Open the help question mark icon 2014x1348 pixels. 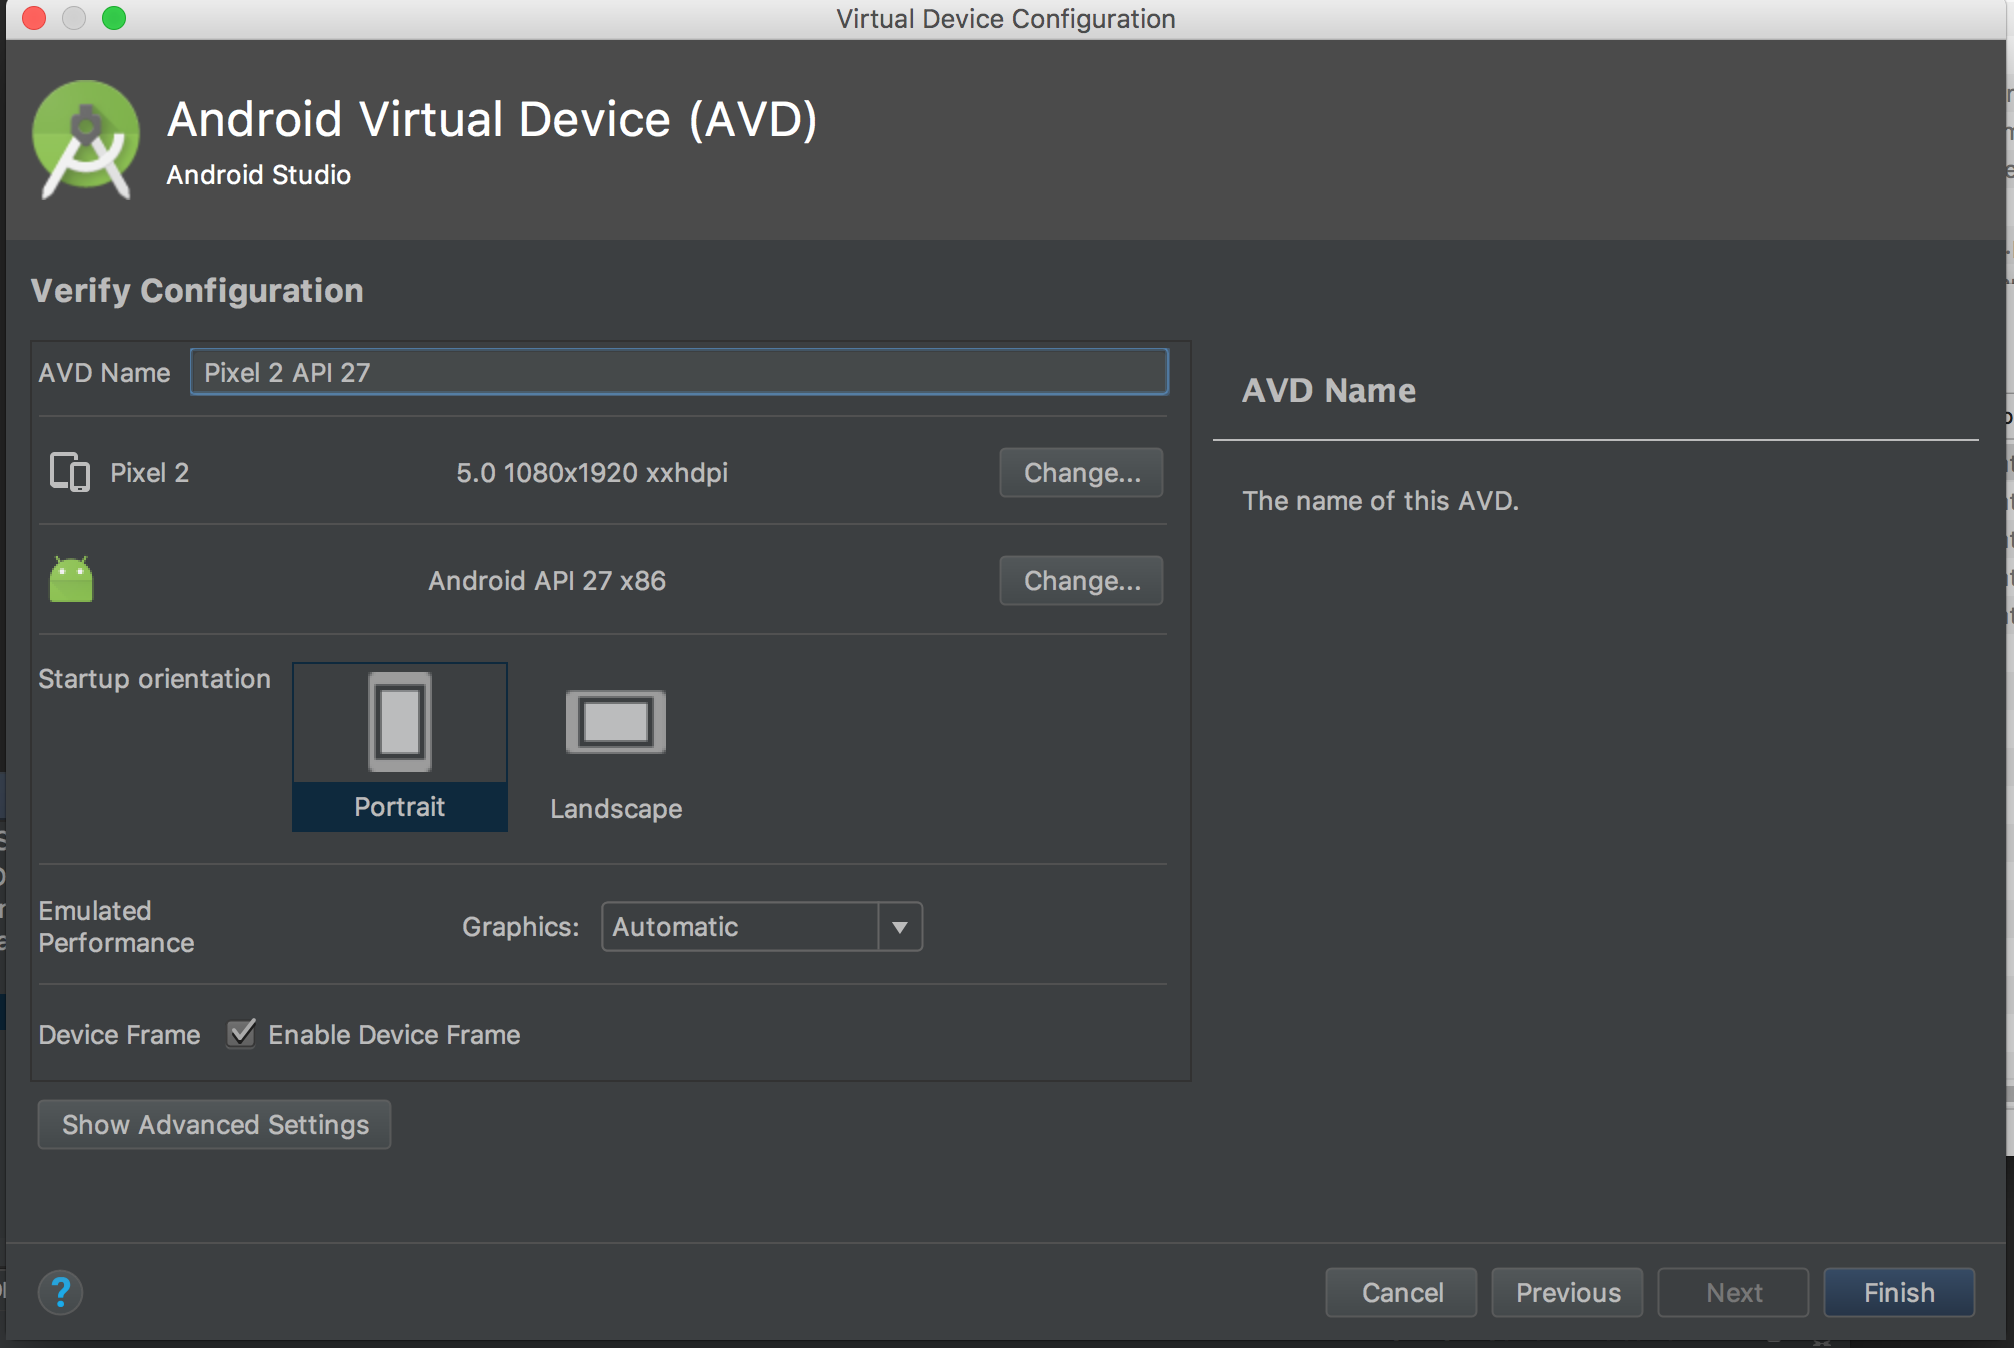pos(62,1292)
